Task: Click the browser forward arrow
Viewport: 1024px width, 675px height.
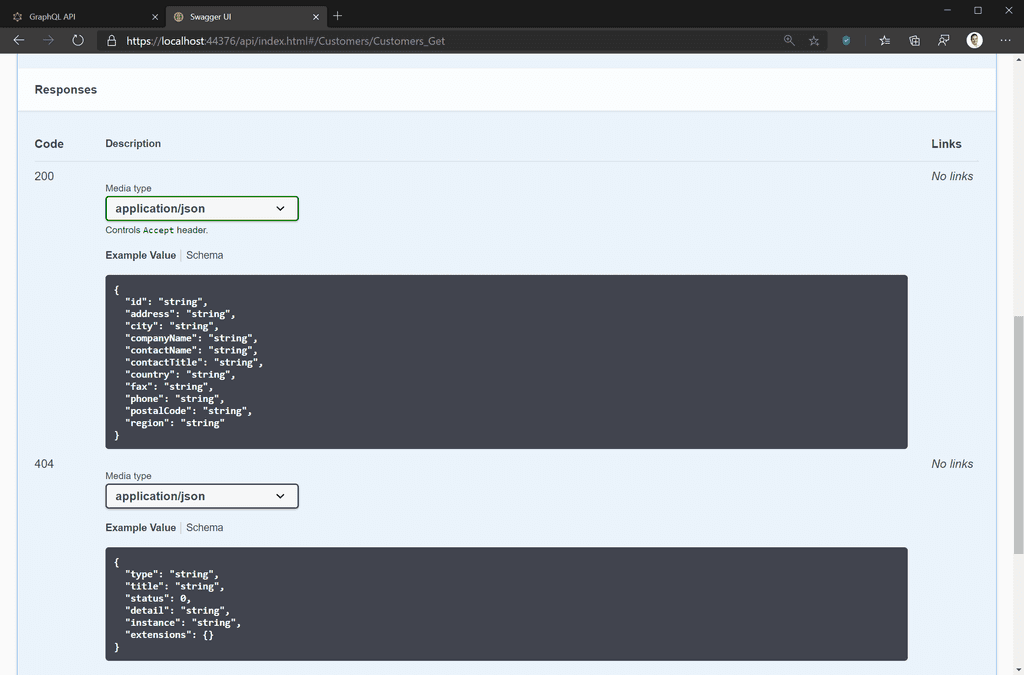Action: point(46,40)
